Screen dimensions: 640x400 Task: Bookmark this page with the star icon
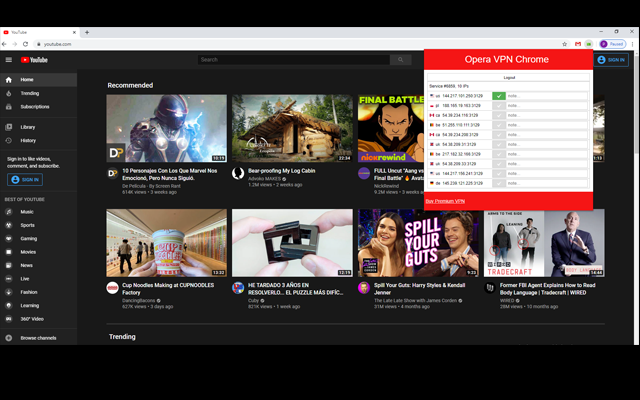tap(564, 44)
